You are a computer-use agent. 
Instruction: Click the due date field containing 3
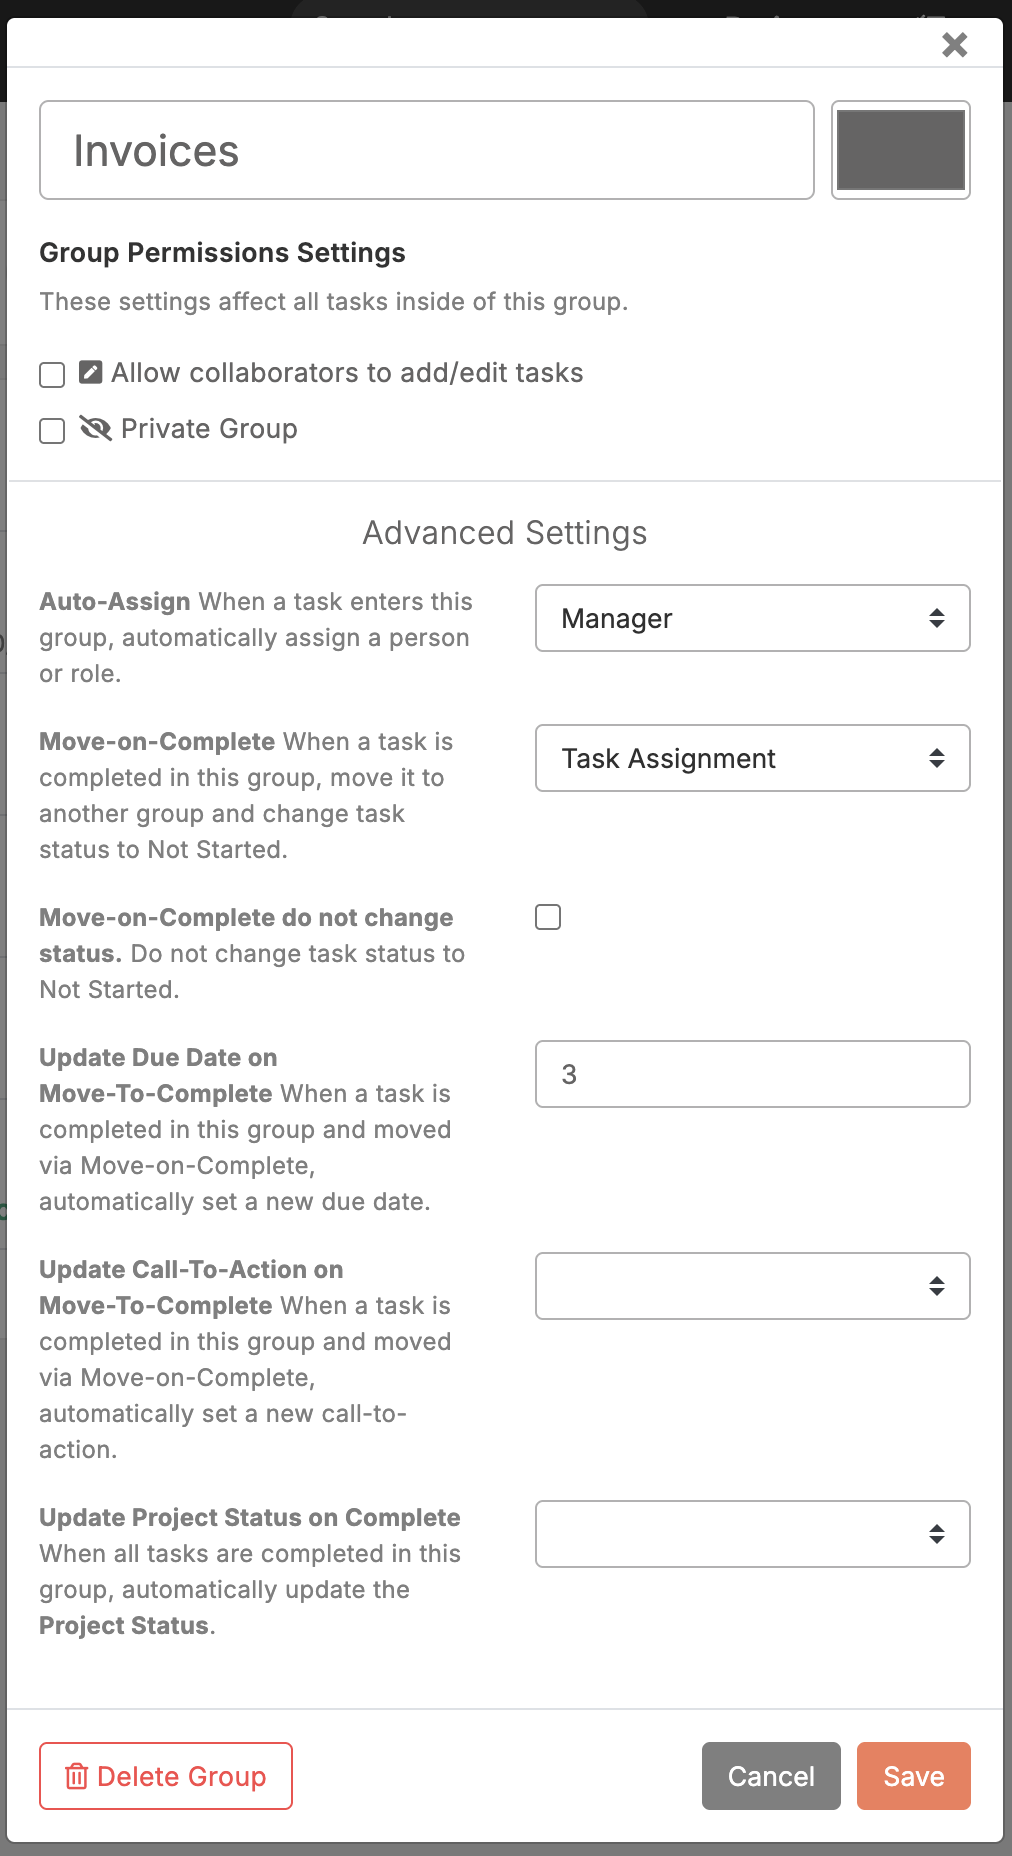click(x=753, y=1074)
